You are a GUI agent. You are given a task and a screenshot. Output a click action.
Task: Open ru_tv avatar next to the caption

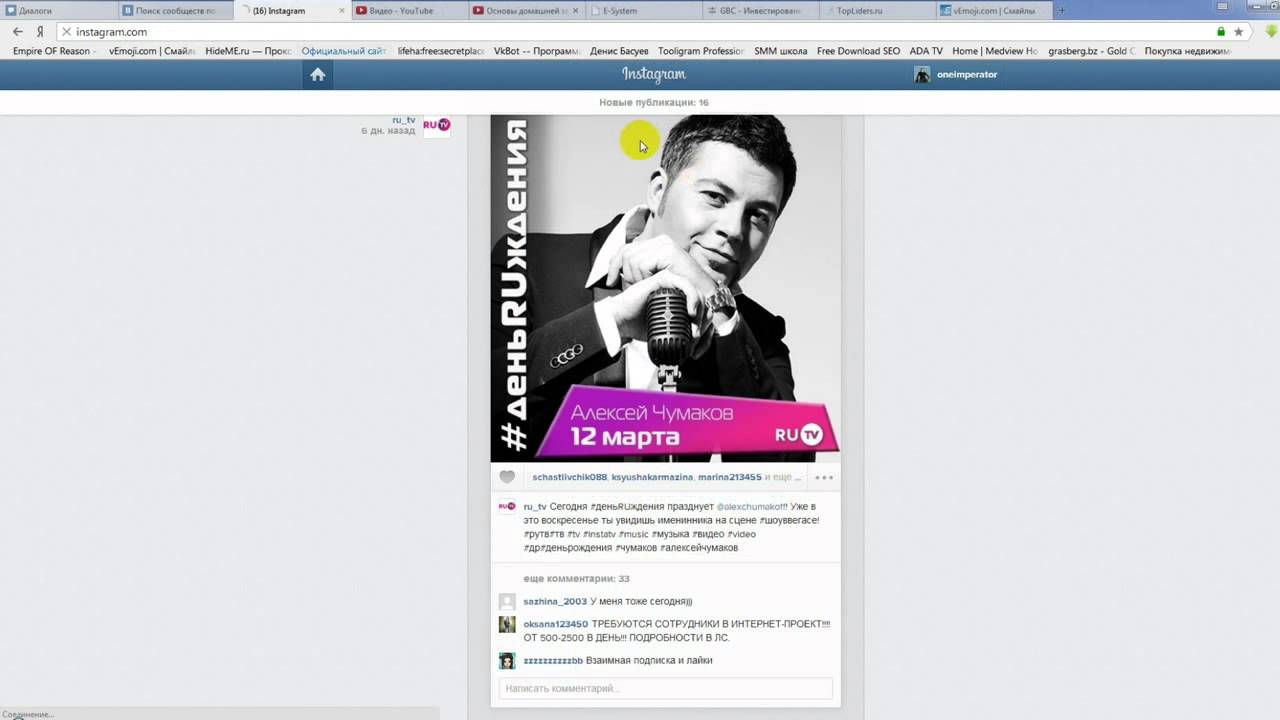coord(507,507)
